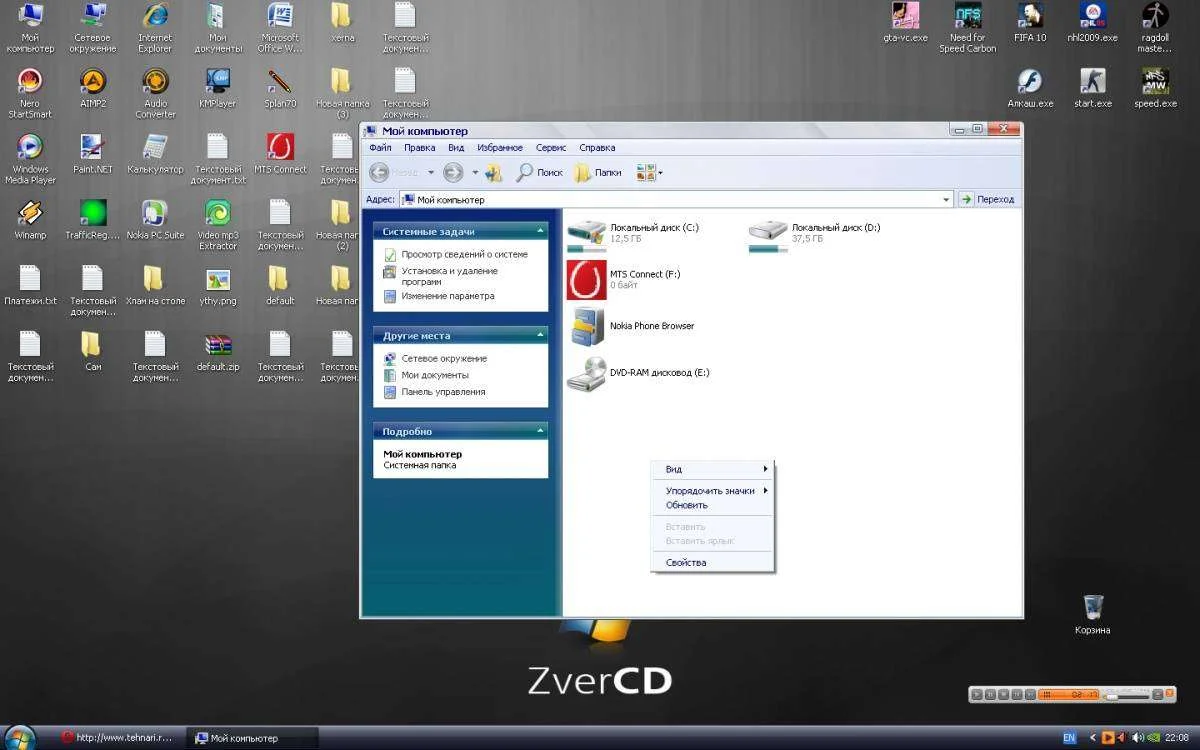Open the Избранное menu
1200x750 pixels.
(500, 148)
